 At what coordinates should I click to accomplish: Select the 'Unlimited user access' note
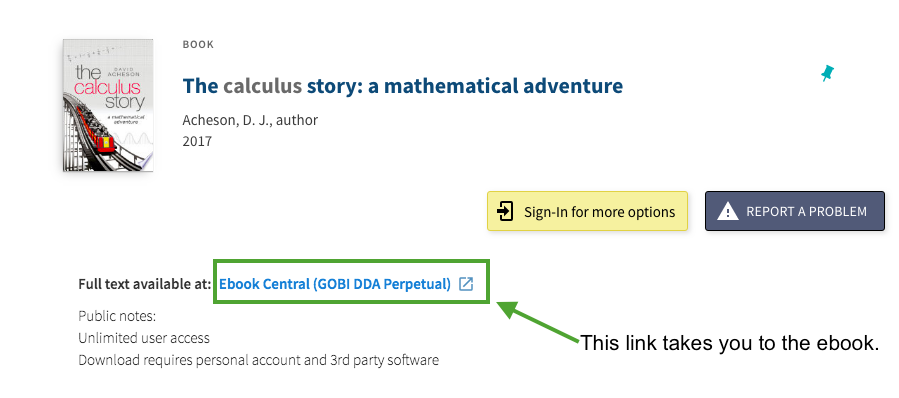(x=144, y=338)
